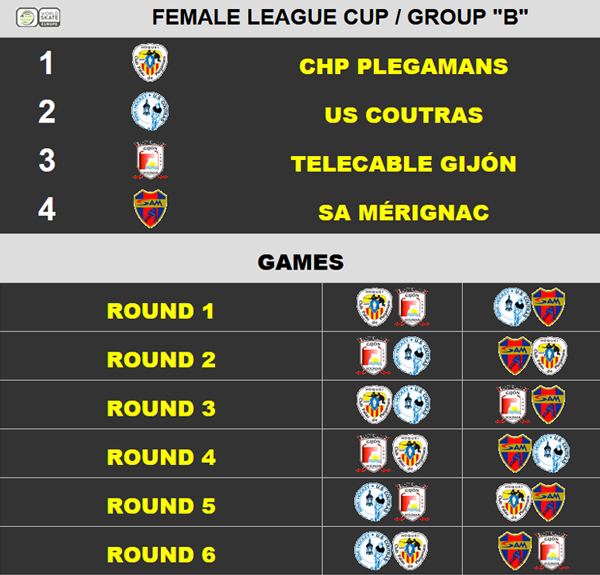Click Plegamans crest in Round 1 row

[374, 307]
